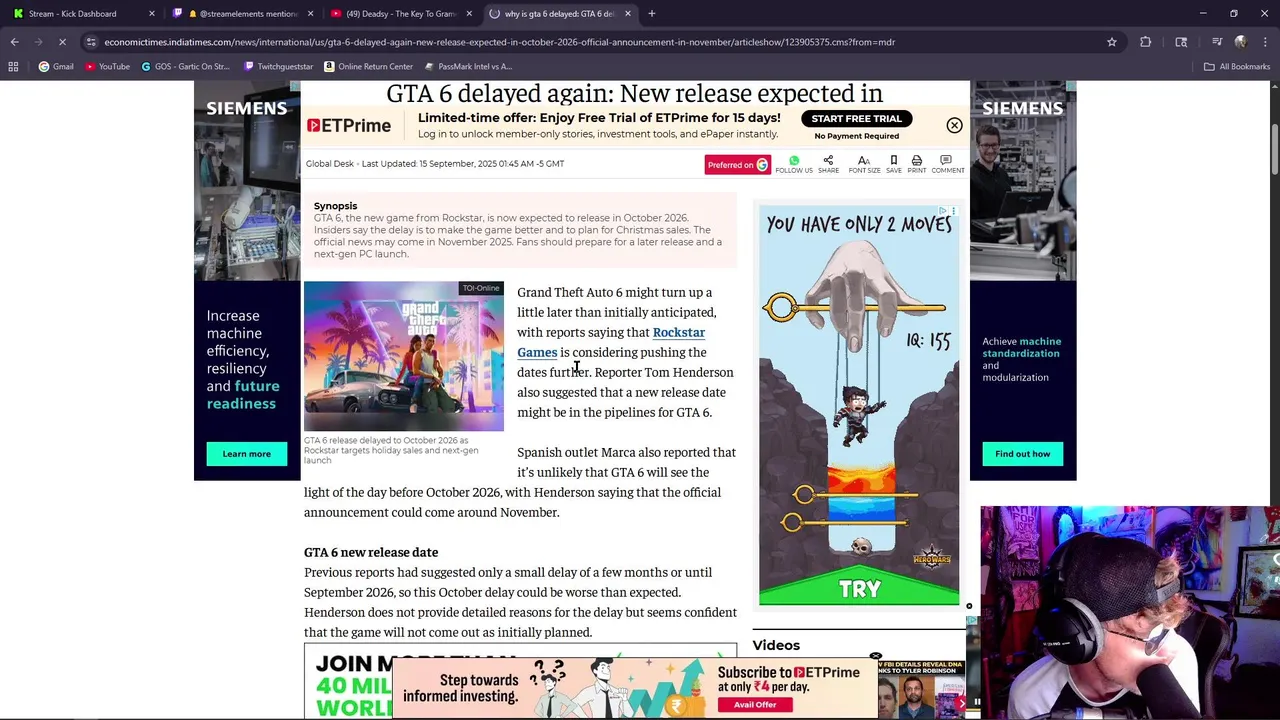Go back to the previous page

coord(14,42)
